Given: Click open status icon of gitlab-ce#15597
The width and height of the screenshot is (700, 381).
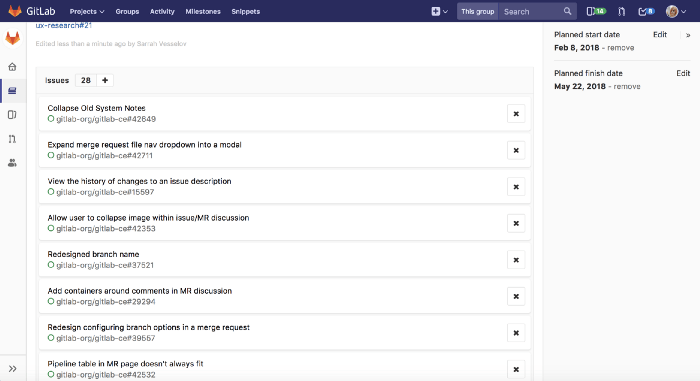Looking at the screenshot, I should point(51,192).
